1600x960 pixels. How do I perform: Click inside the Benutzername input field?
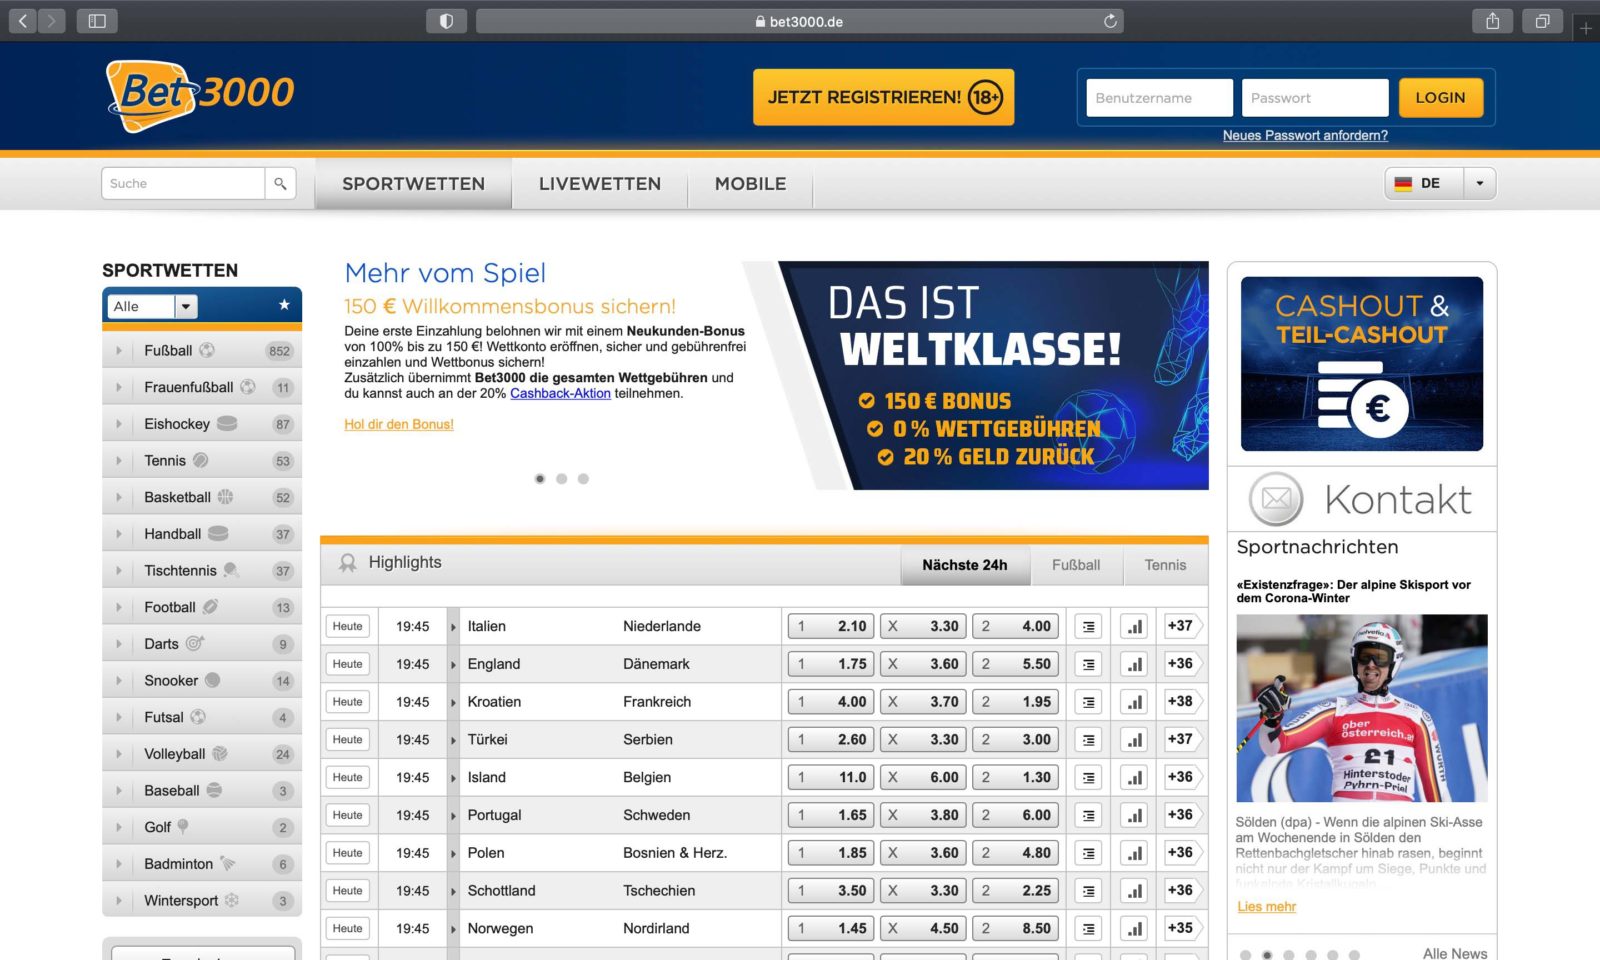[x=1158, y=97]
